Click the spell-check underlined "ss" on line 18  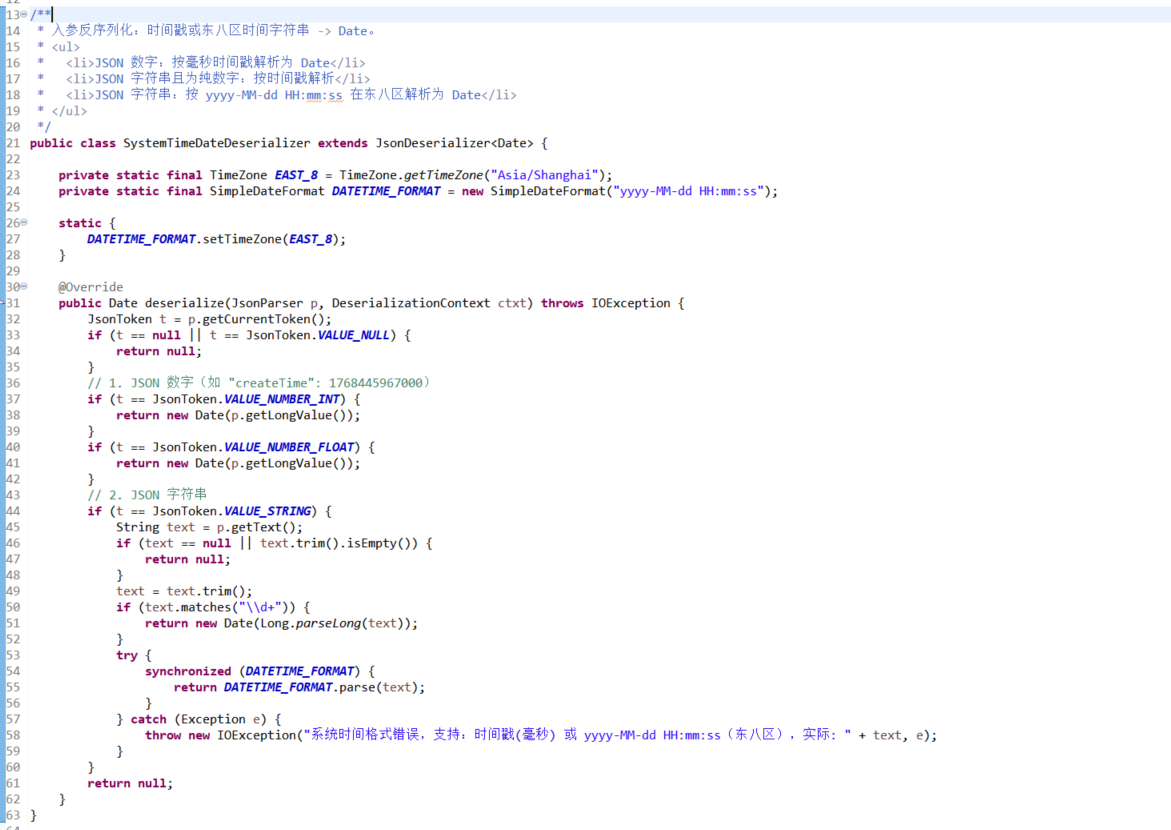(335, 95)
